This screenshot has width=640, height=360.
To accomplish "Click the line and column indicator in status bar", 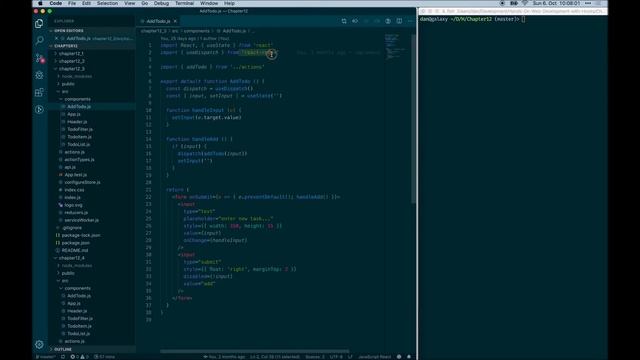I will (274, 357).
